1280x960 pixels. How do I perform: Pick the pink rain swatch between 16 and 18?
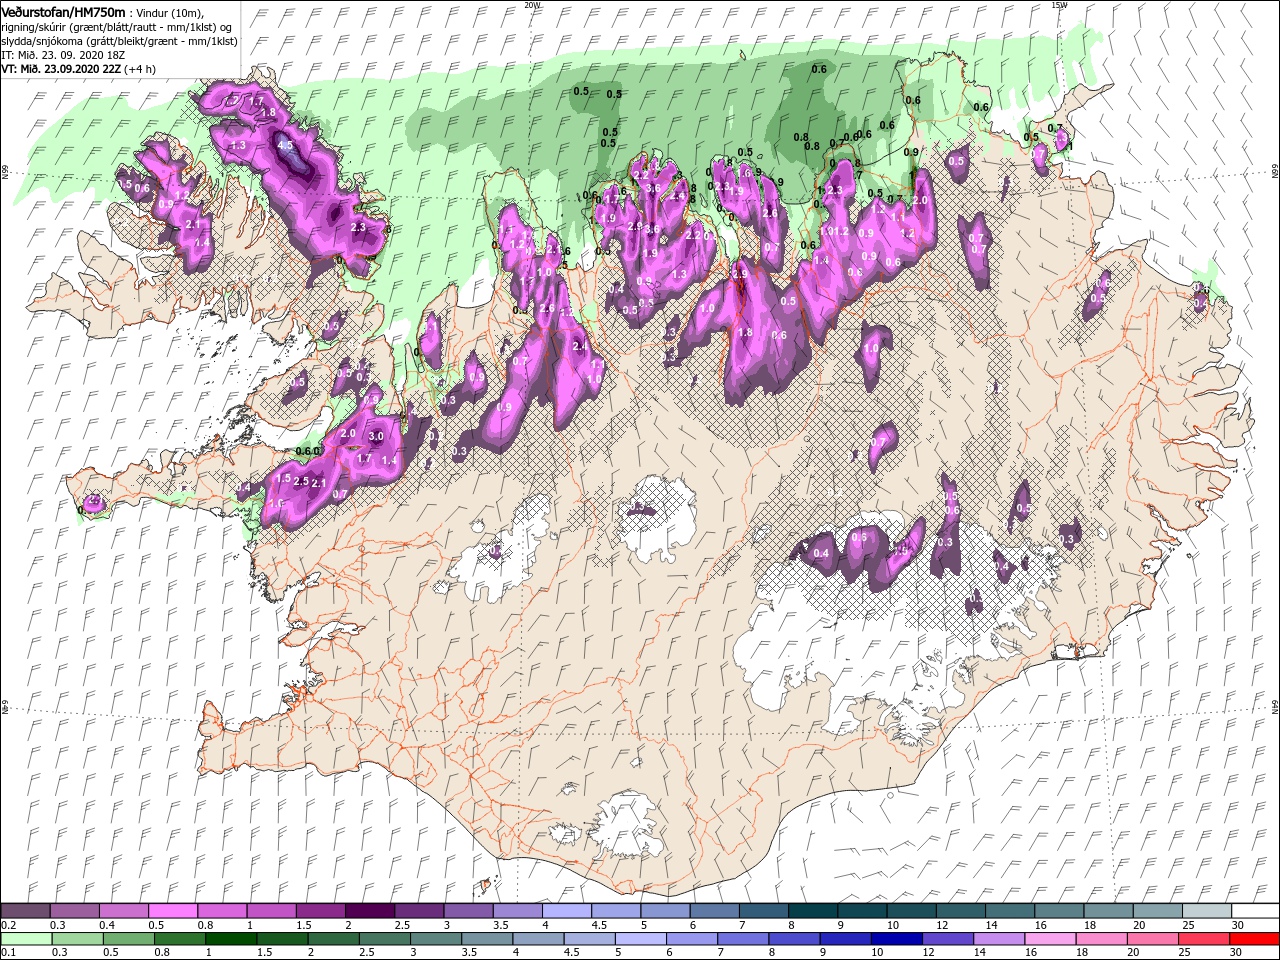[x=1049, y=939]
